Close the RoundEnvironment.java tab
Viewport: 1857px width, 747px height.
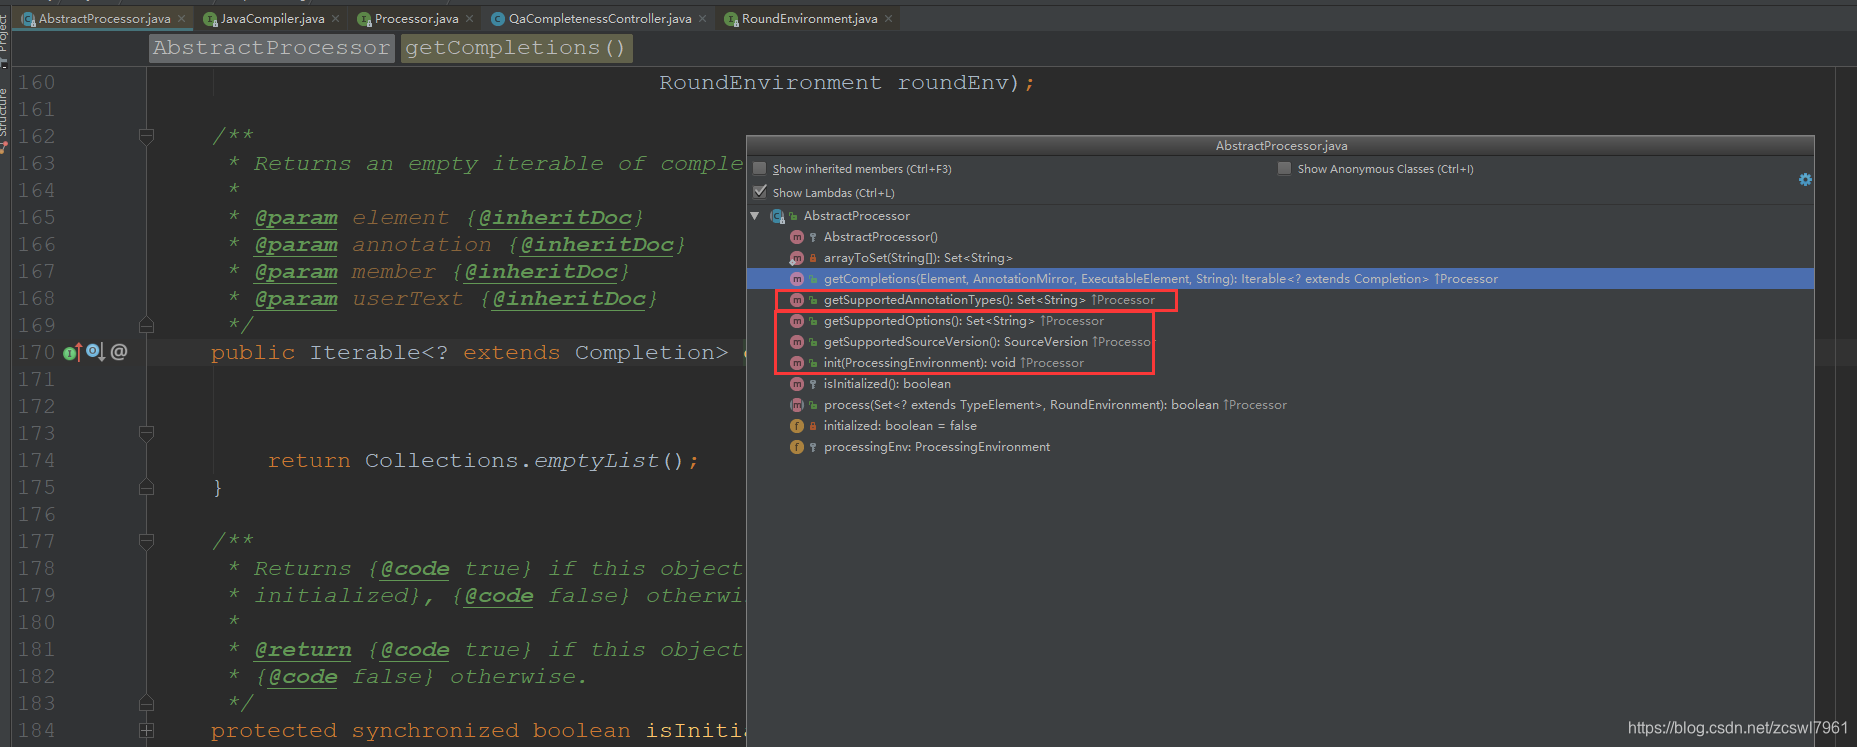pyautogui.click(x=888, y=19)
